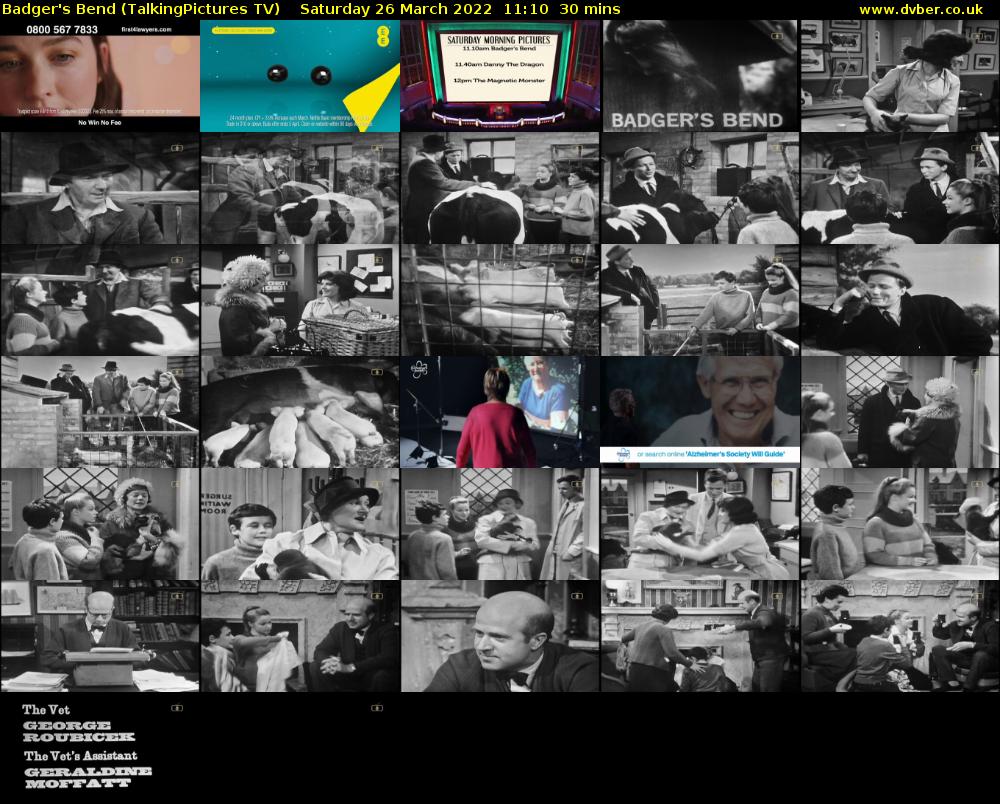Open thumbnail of man in hat scratching his ear
This screenshot has width=1000, height=804.
[900, 300]
